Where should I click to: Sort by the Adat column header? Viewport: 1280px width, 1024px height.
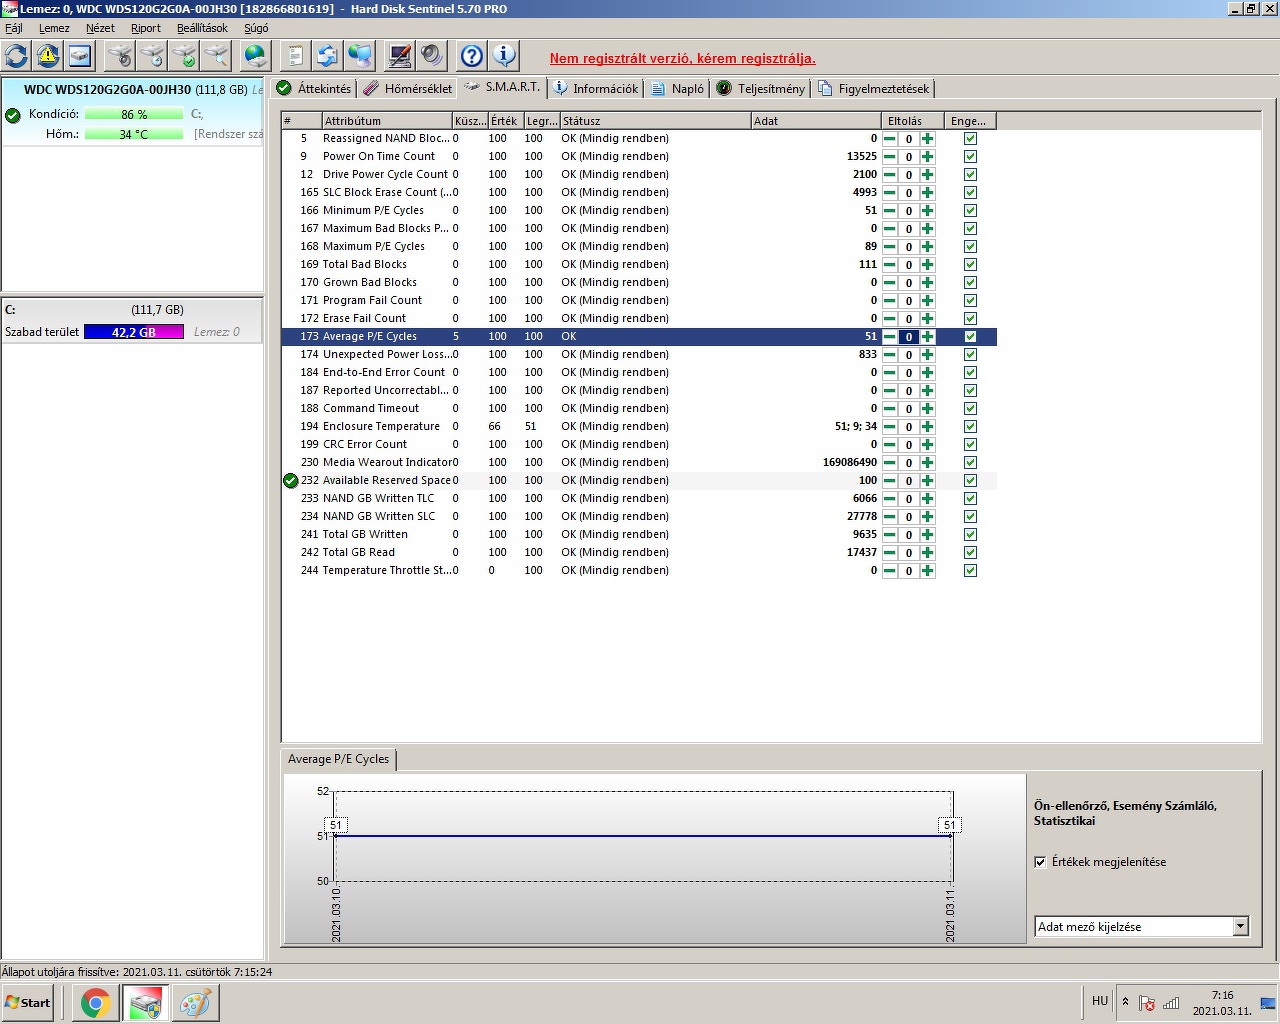[815, 121]
